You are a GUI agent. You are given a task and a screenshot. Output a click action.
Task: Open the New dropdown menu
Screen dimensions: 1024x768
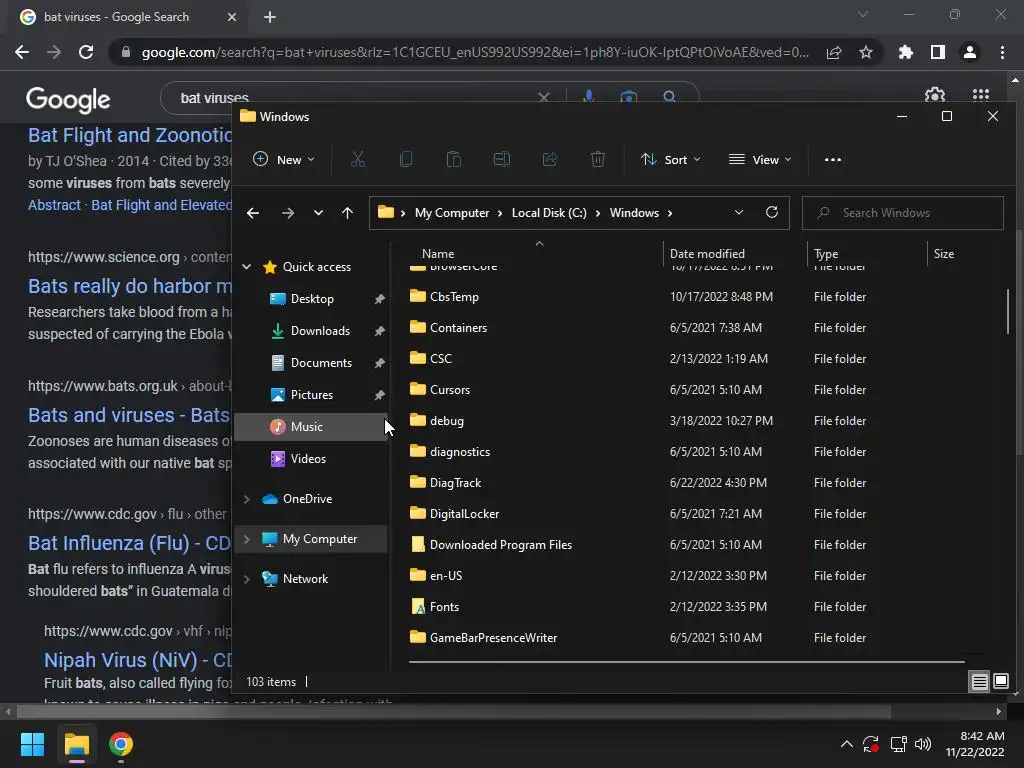pos(283,159)
